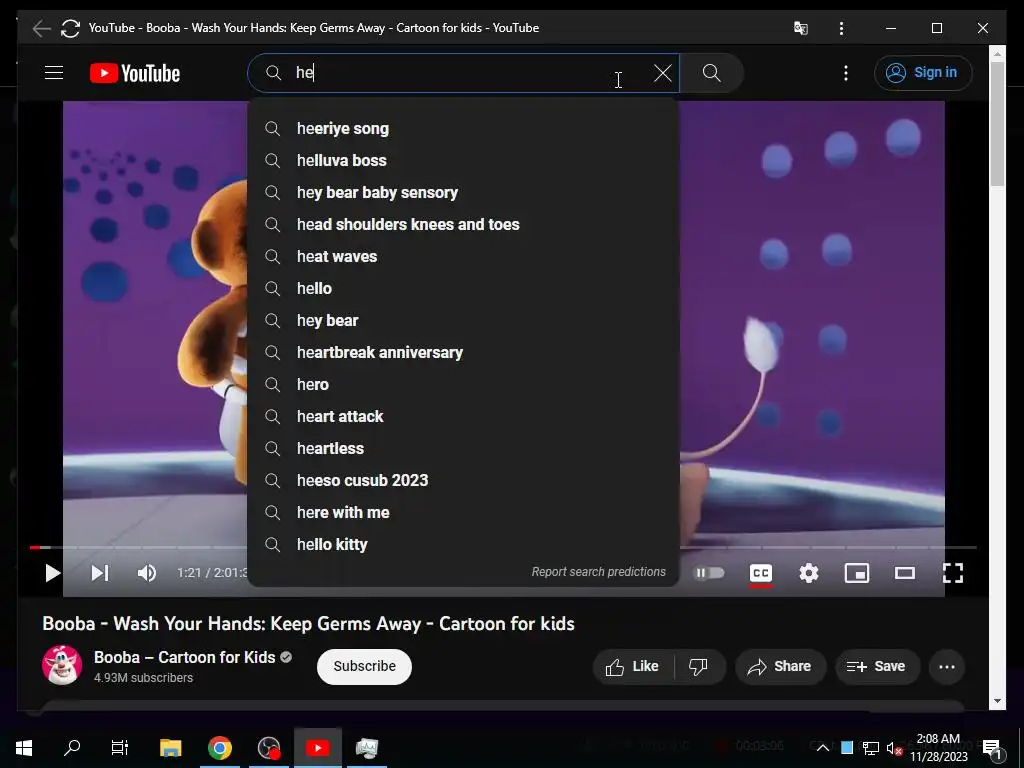
Task: Dislike the video thumbs-down
Action: pos(699,666)
